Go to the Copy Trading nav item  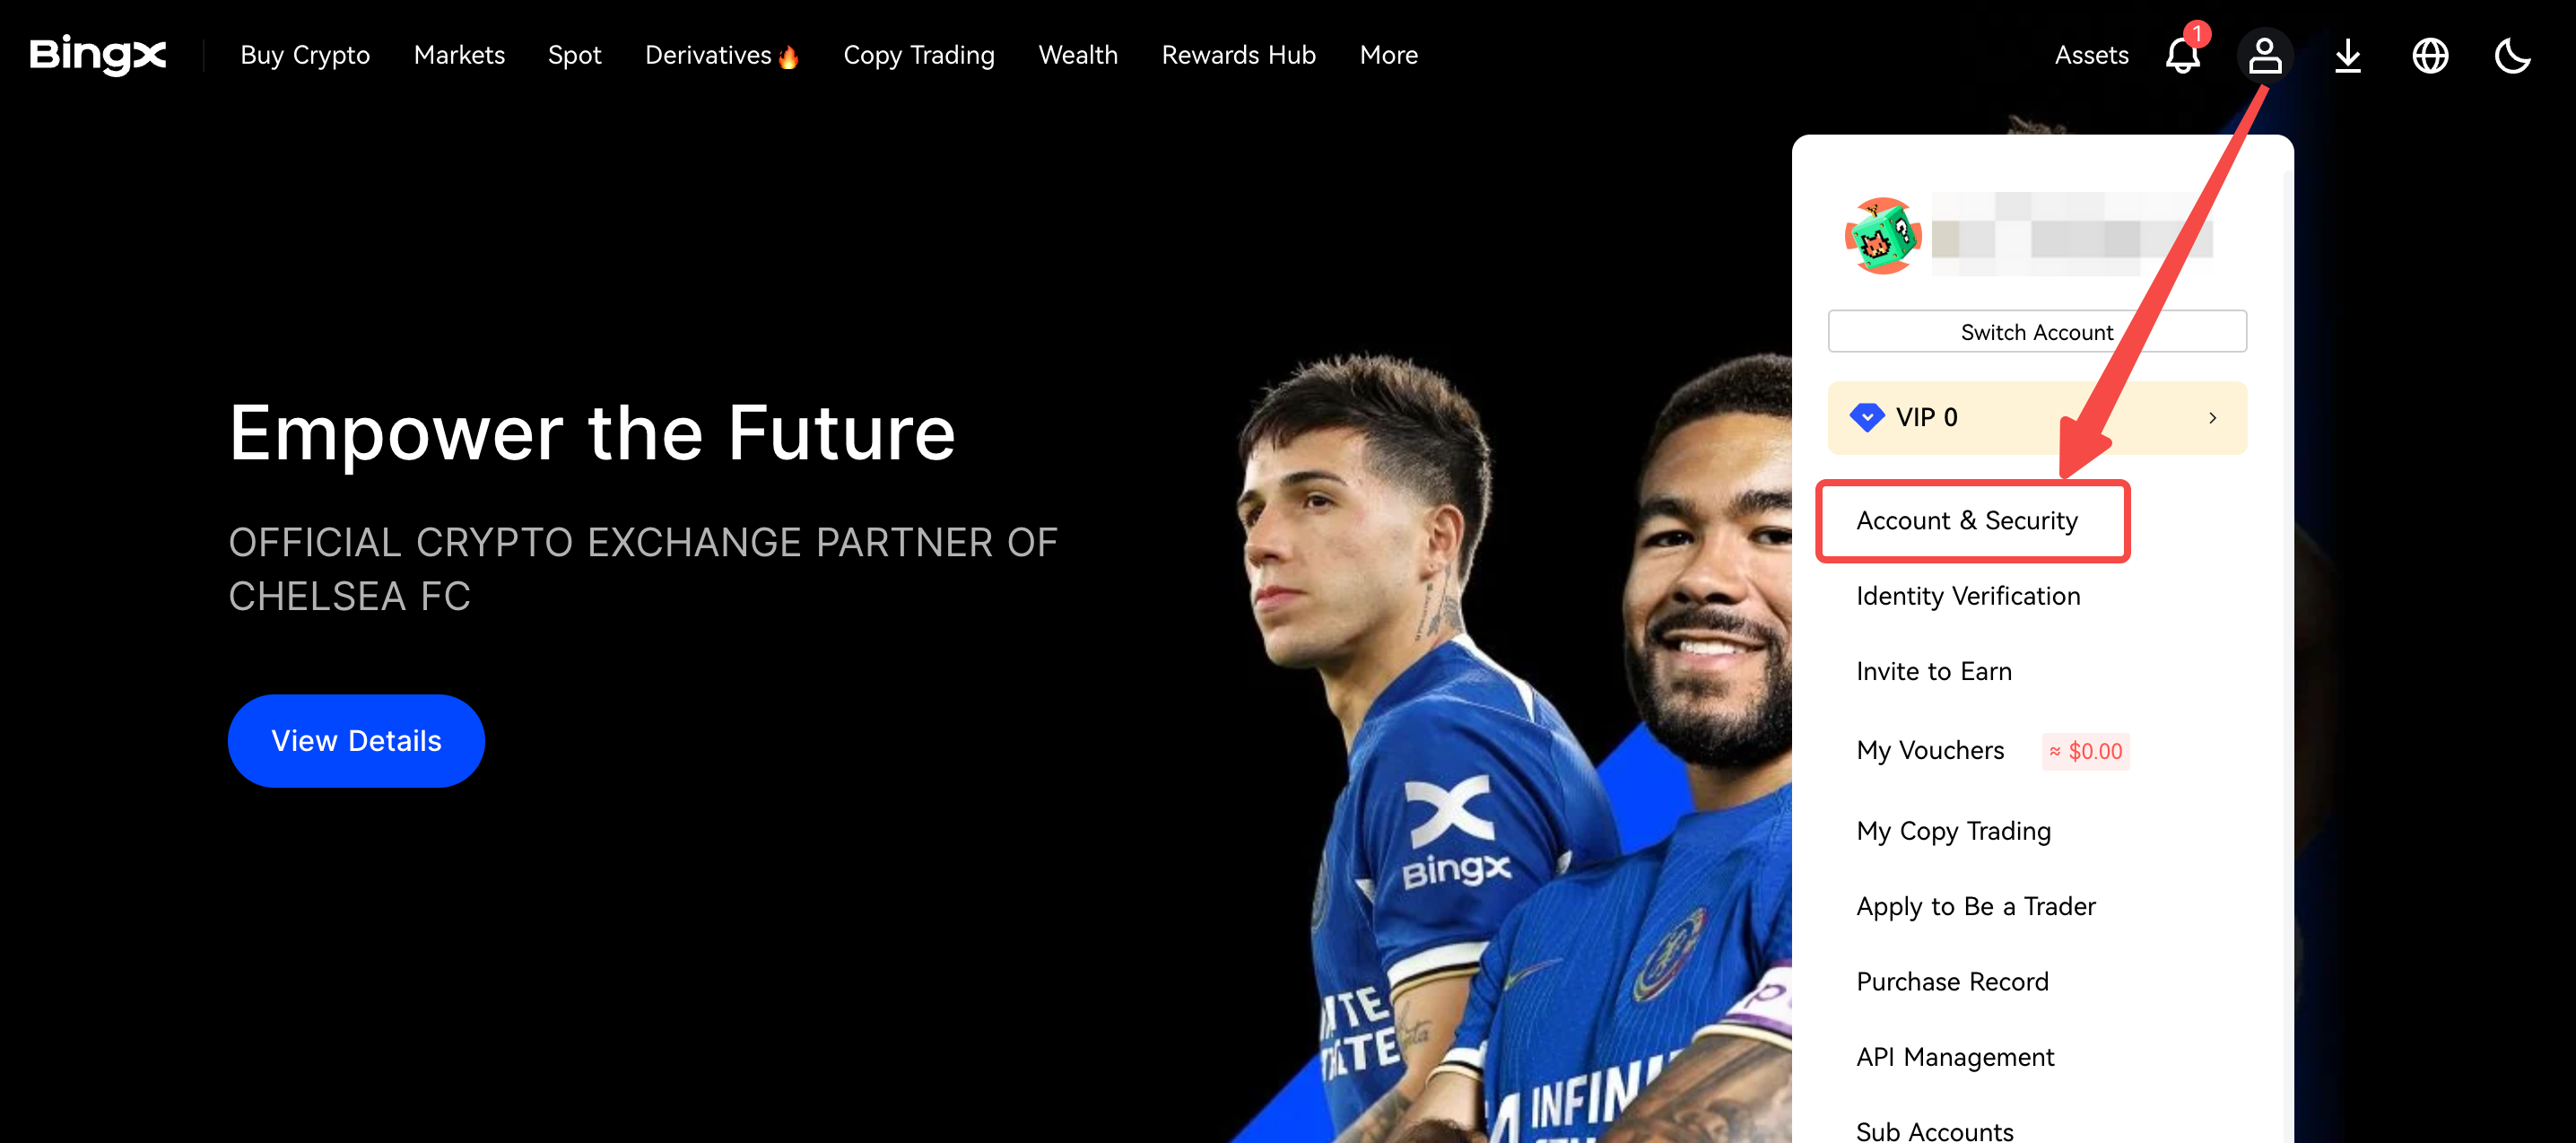919,55
